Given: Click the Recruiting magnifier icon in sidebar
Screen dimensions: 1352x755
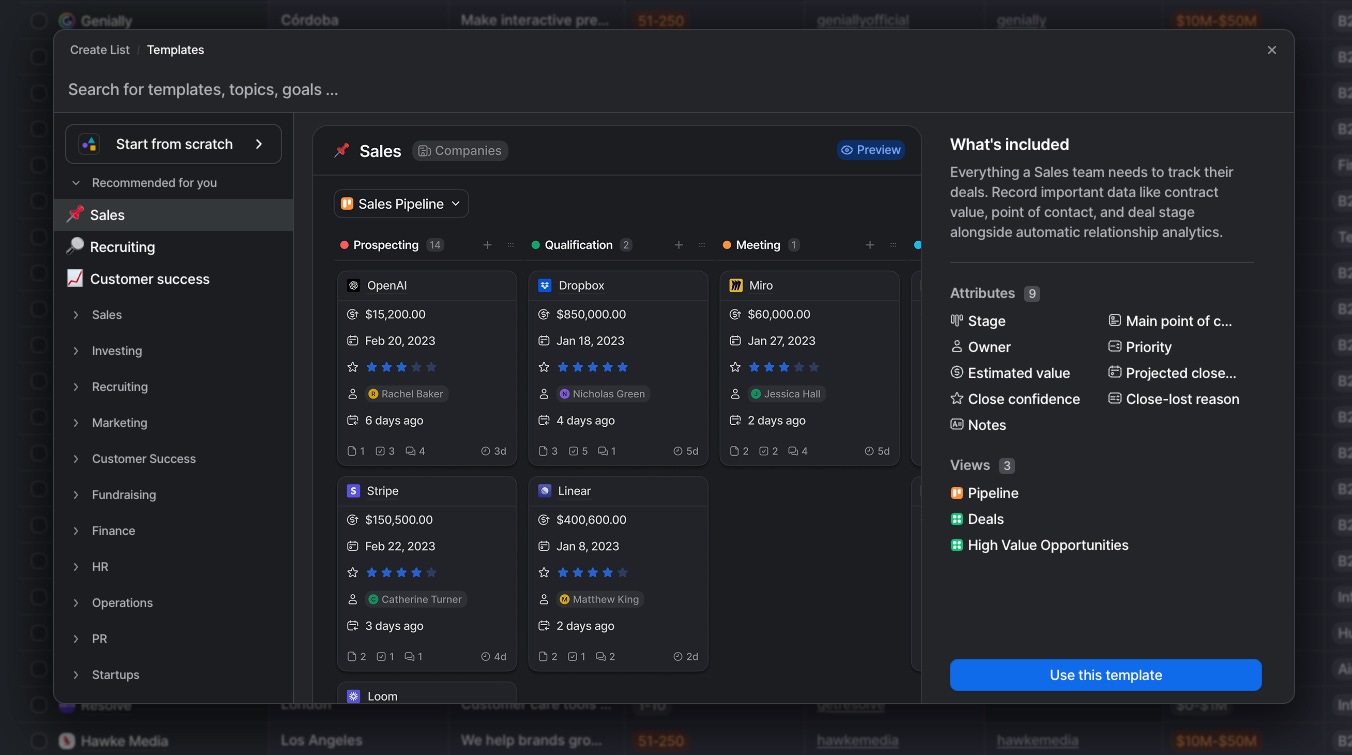Looking at the screenshot, I should [75, 247].
